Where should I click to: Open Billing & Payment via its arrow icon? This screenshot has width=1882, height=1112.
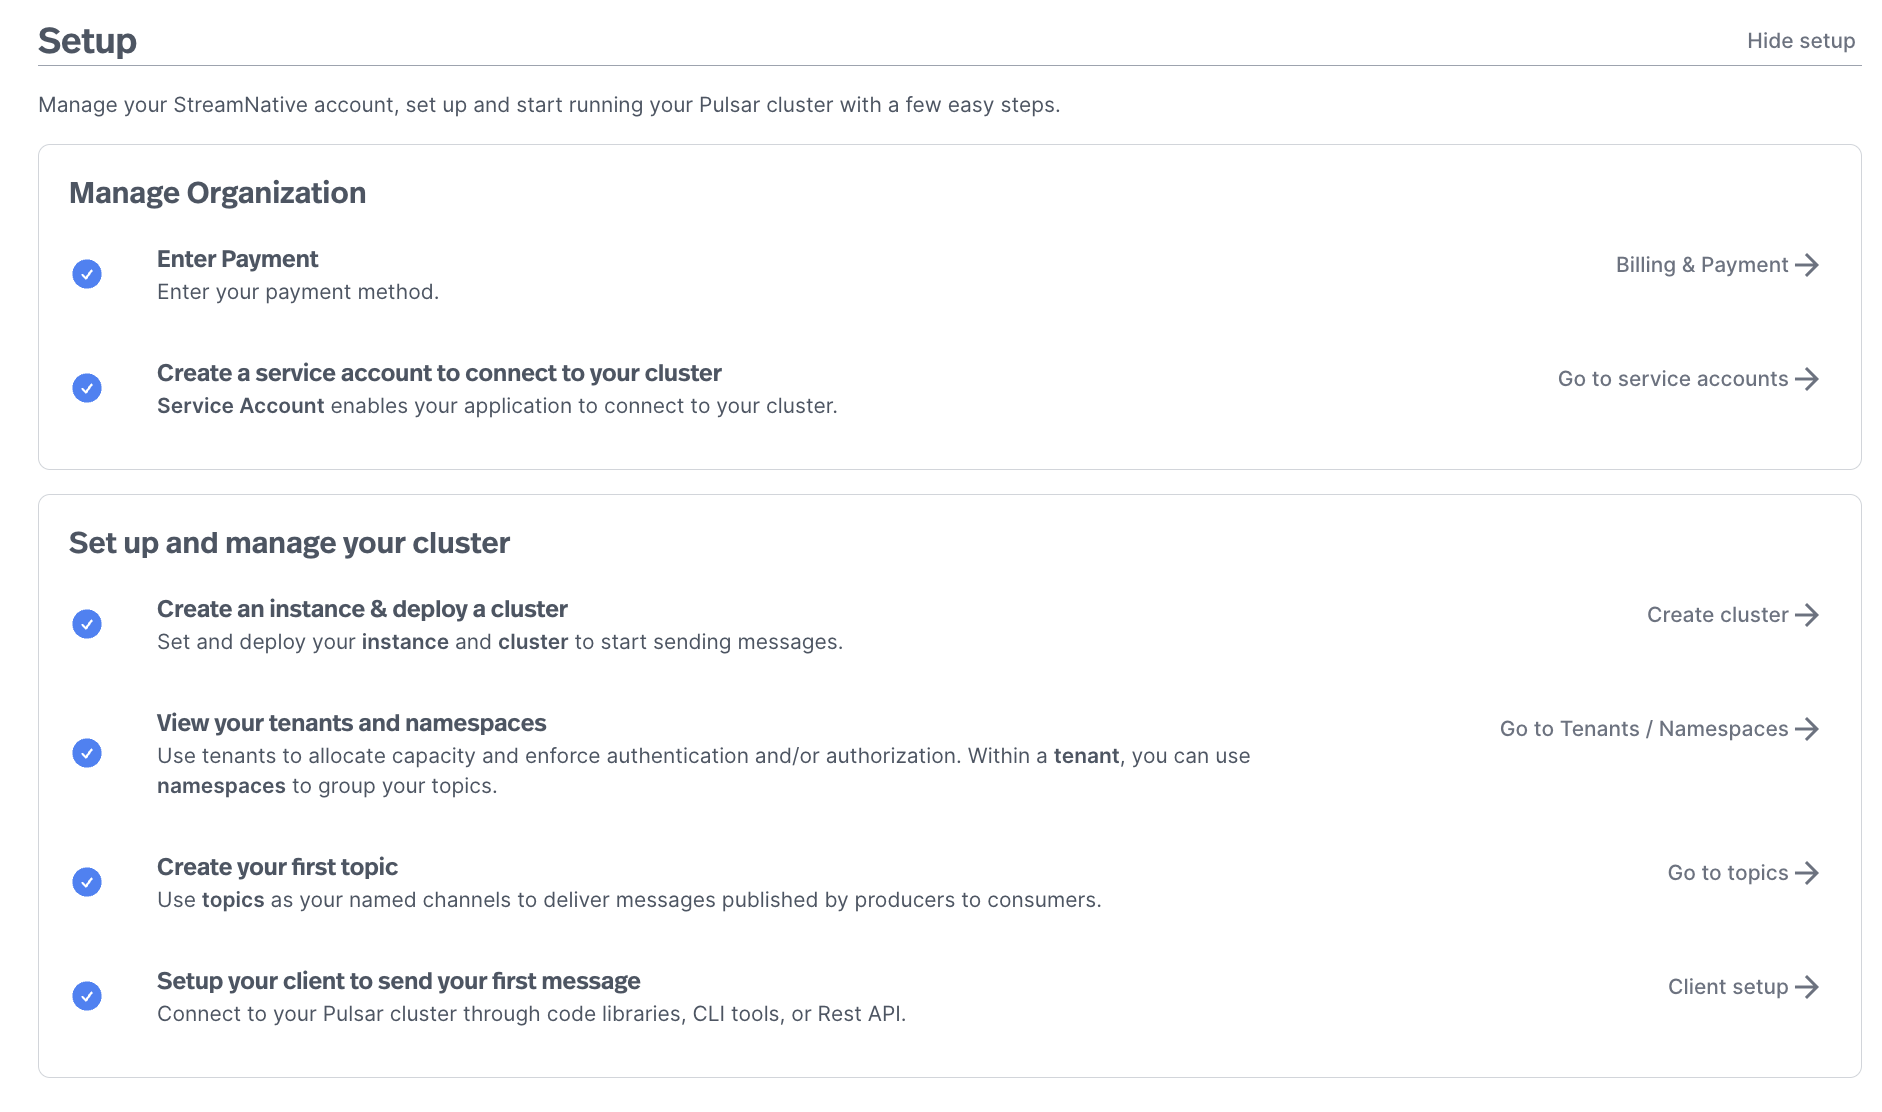click(1809, 265)
